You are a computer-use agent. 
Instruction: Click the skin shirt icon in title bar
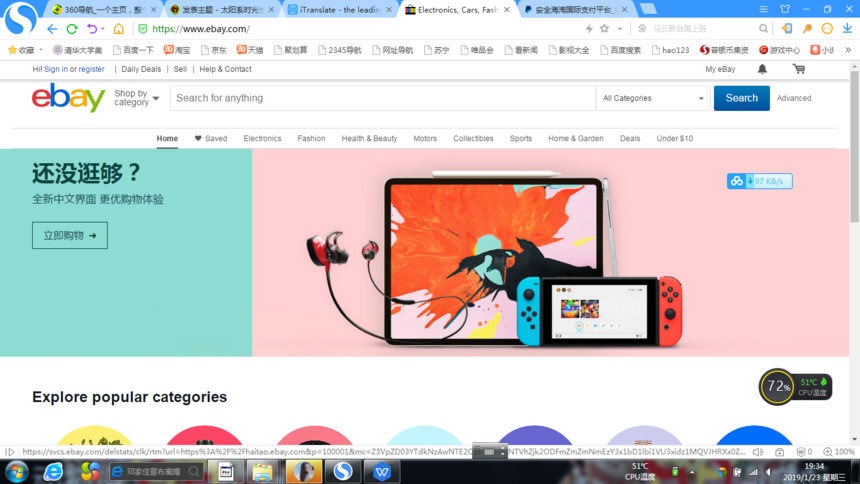[x=785, y=9]
